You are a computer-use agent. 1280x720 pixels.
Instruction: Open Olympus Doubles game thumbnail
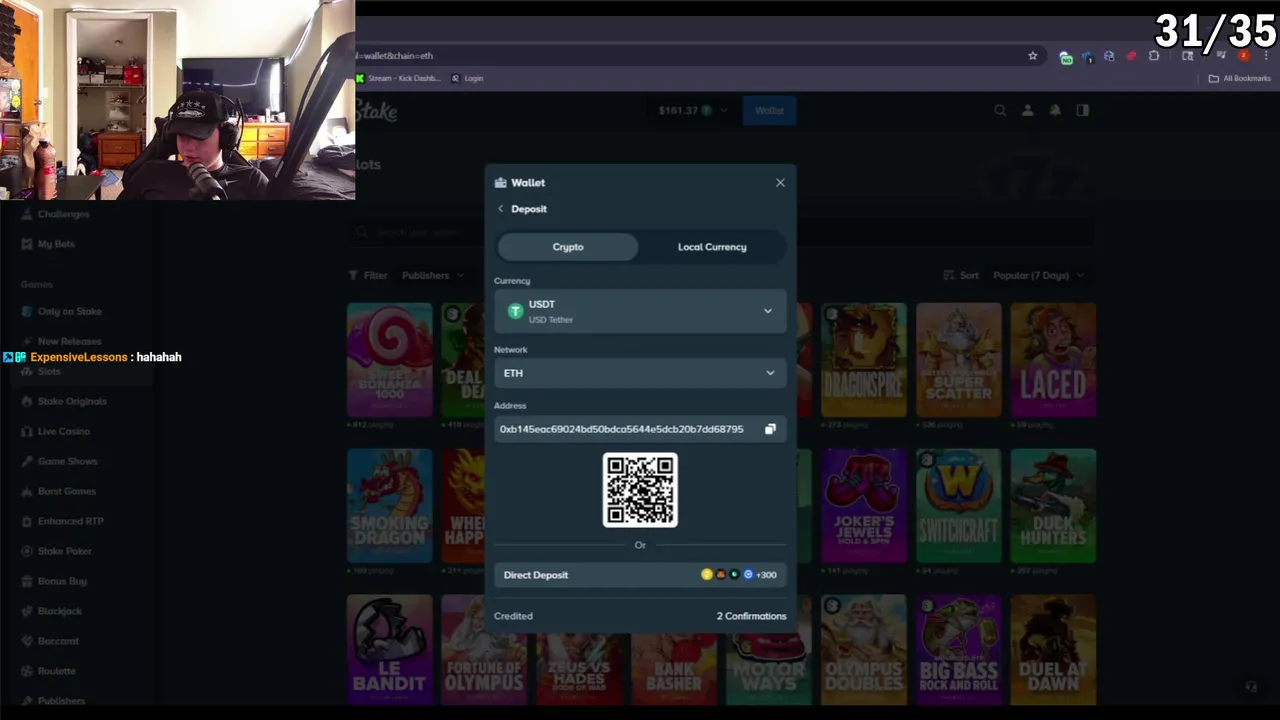click(x=864, y=650)
